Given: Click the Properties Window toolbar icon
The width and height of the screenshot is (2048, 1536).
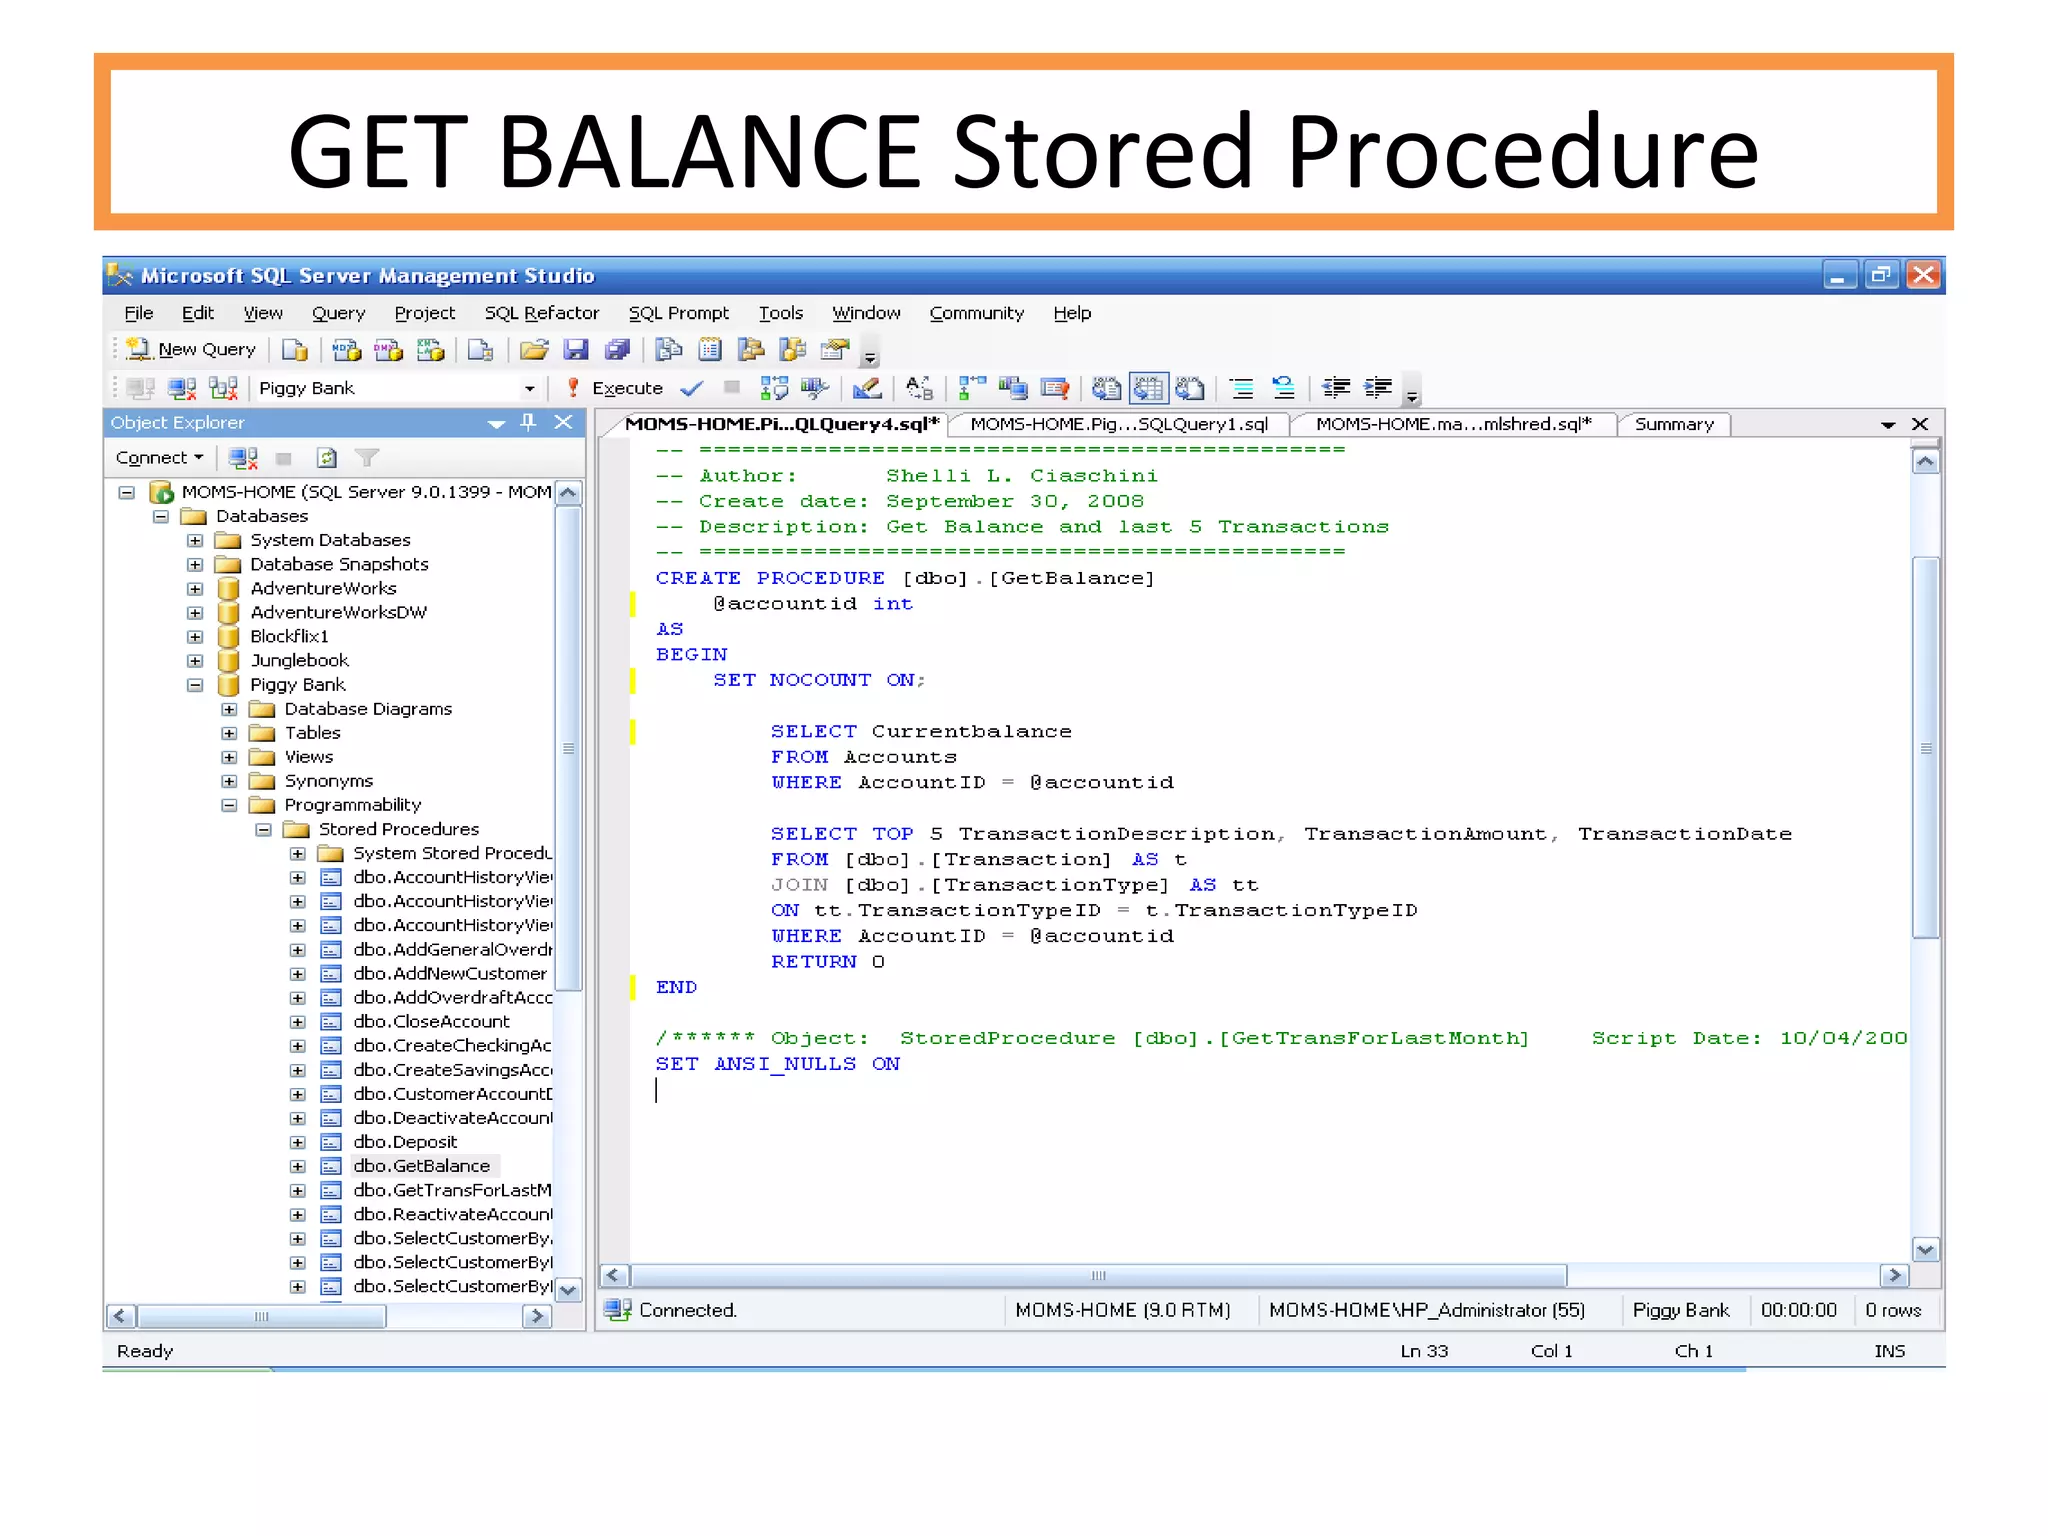Looking at the screenshot, I should point(834,349).
